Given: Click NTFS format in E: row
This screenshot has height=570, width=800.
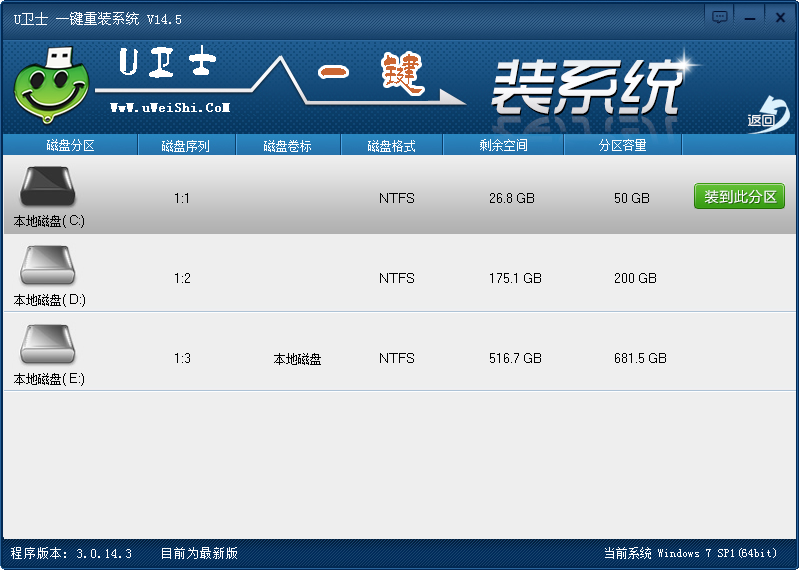Looking at the screenshot, I should click(396, 358).
